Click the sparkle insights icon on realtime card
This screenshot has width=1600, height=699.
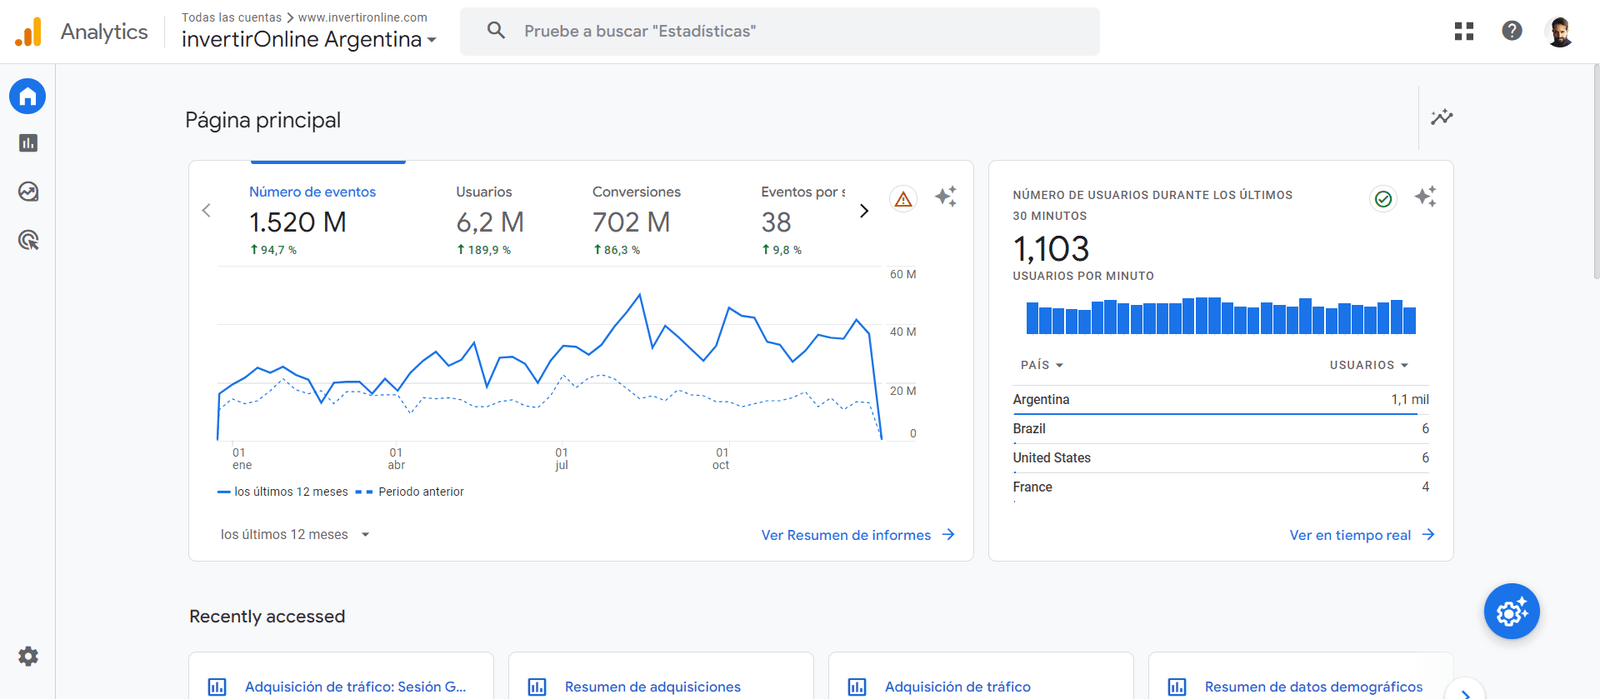1425,196
